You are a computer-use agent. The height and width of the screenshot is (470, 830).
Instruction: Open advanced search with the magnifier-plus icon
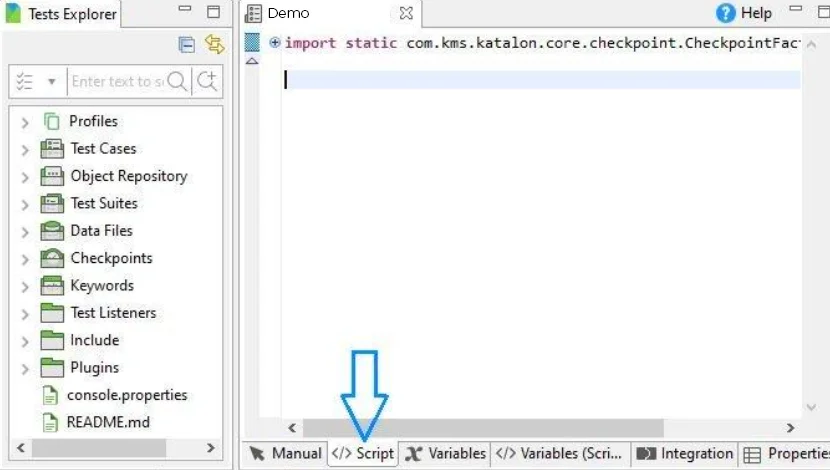click(x=207, y=82)
